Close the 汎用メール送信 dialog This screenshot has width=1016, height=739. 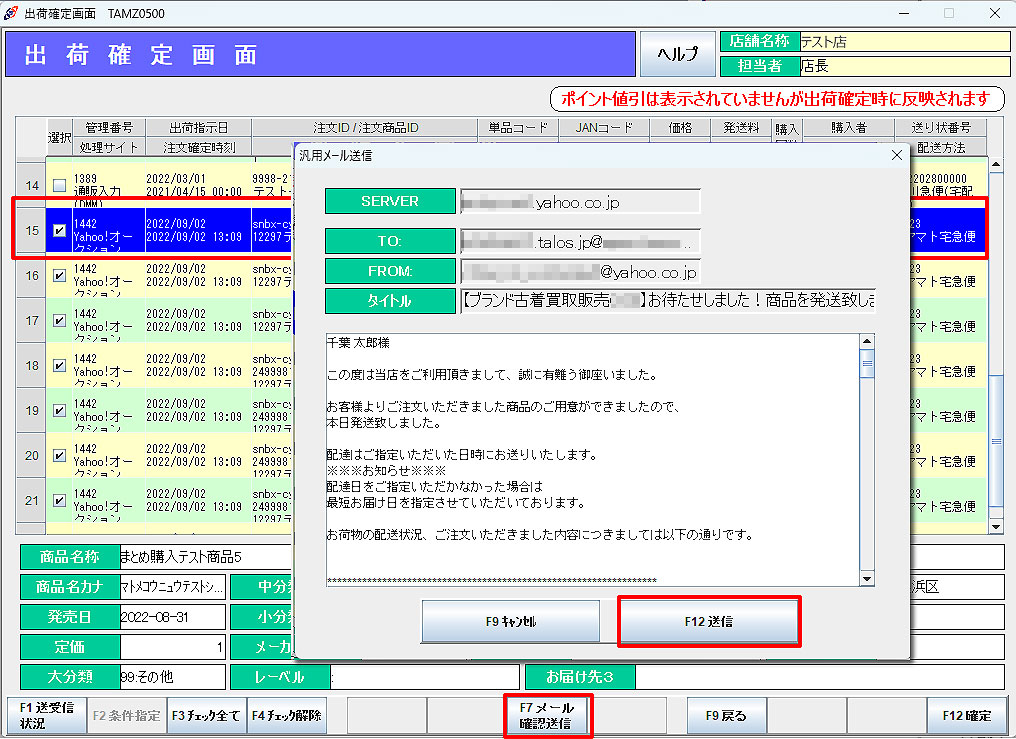(896, 155)
